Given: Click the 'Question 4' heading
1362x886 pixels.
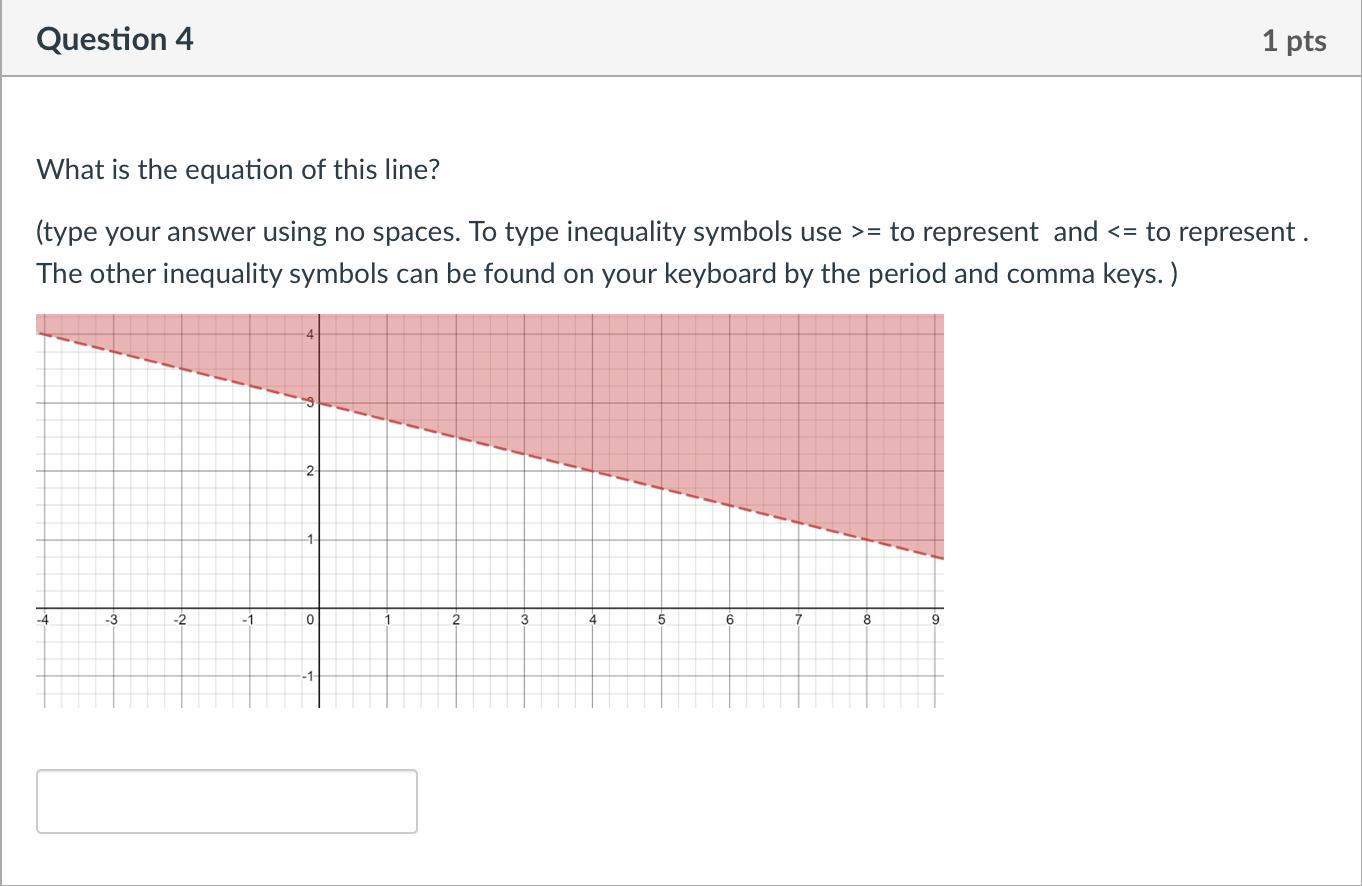Looking at the screenshot, I should pyautogui.click(x=115, y=39).
